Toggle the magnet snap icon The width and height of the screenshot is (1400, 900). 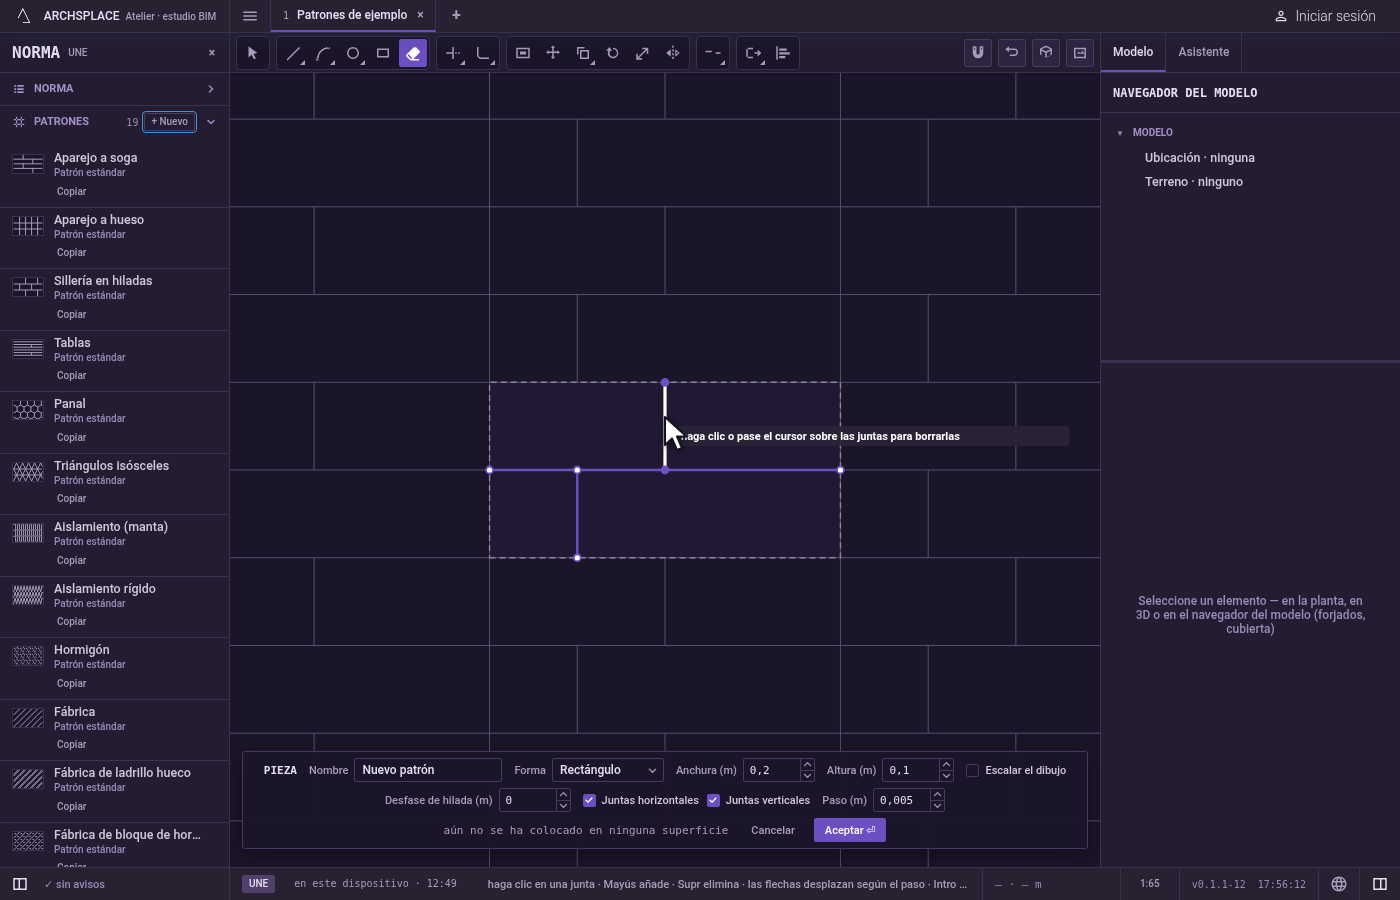978,53
